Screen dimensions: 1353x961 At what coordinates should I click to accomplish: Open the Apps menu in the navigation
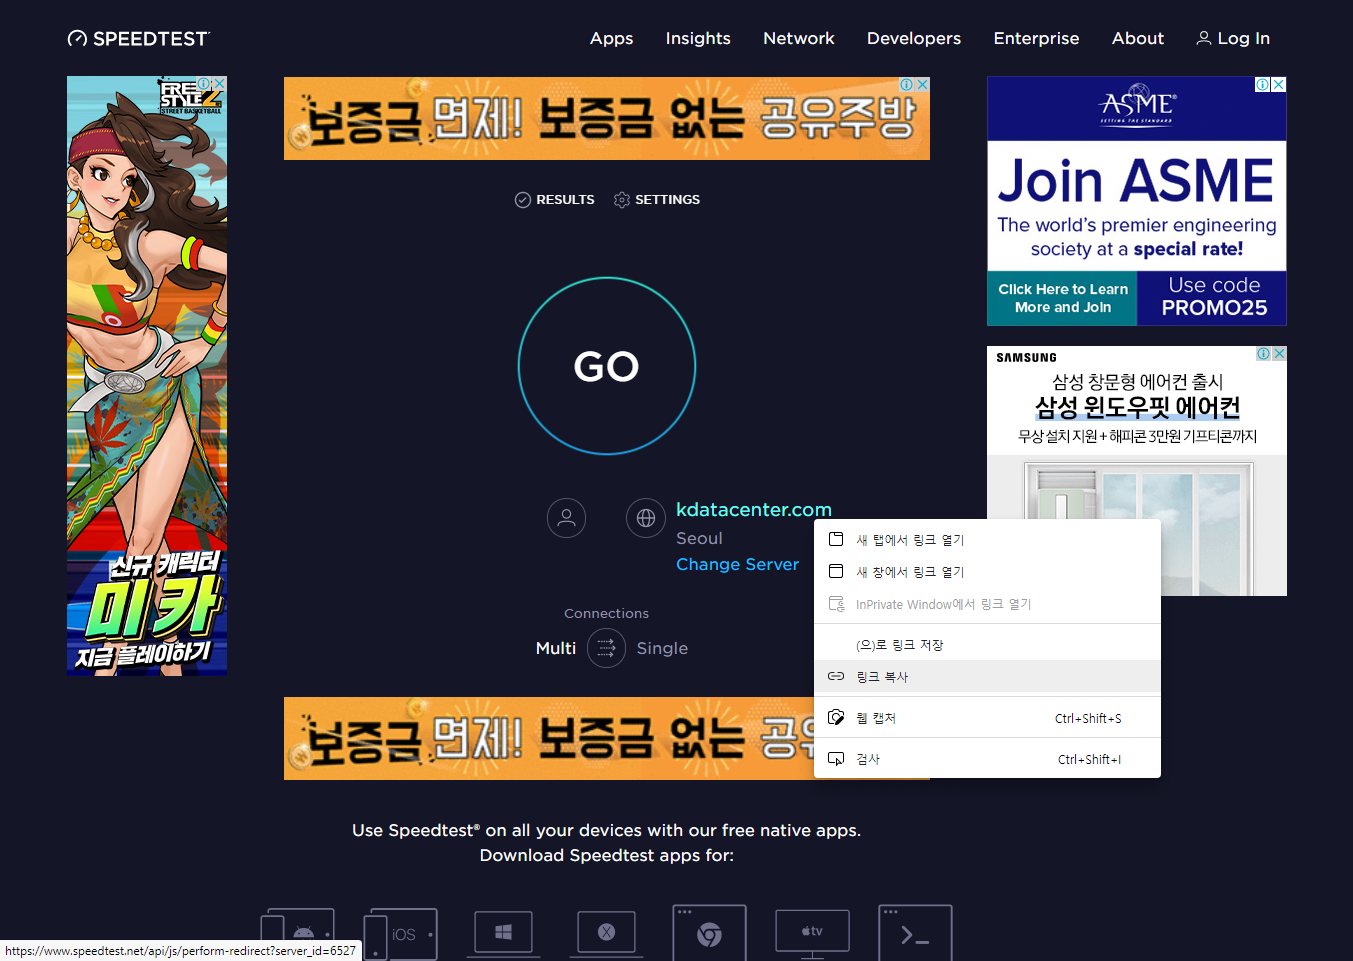611,38
